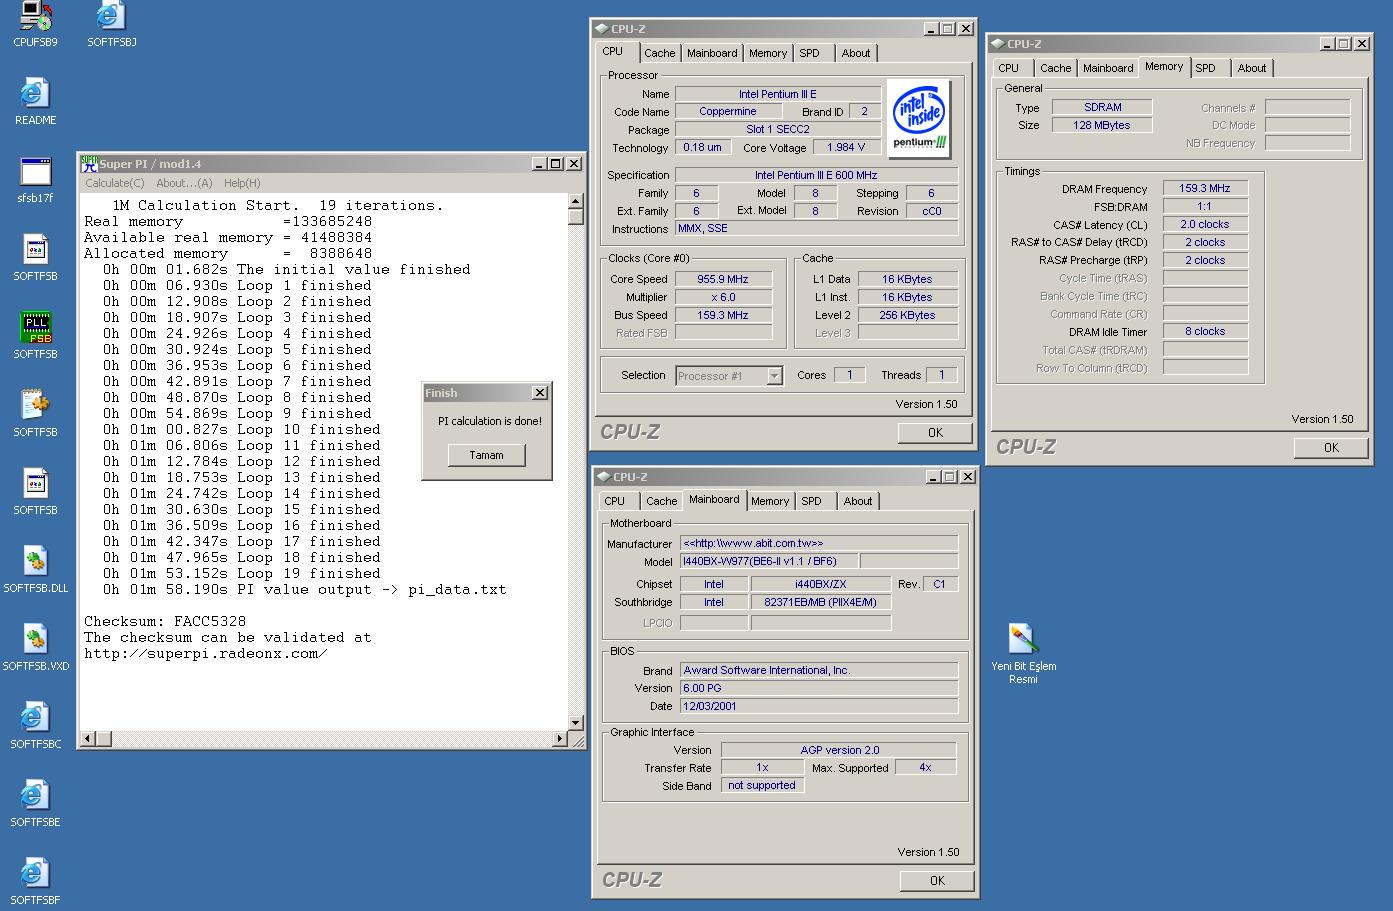Open the About...(A) menu in Super PI
The width and height of the screenshot is (1393, 911).
tap(184, 183)
